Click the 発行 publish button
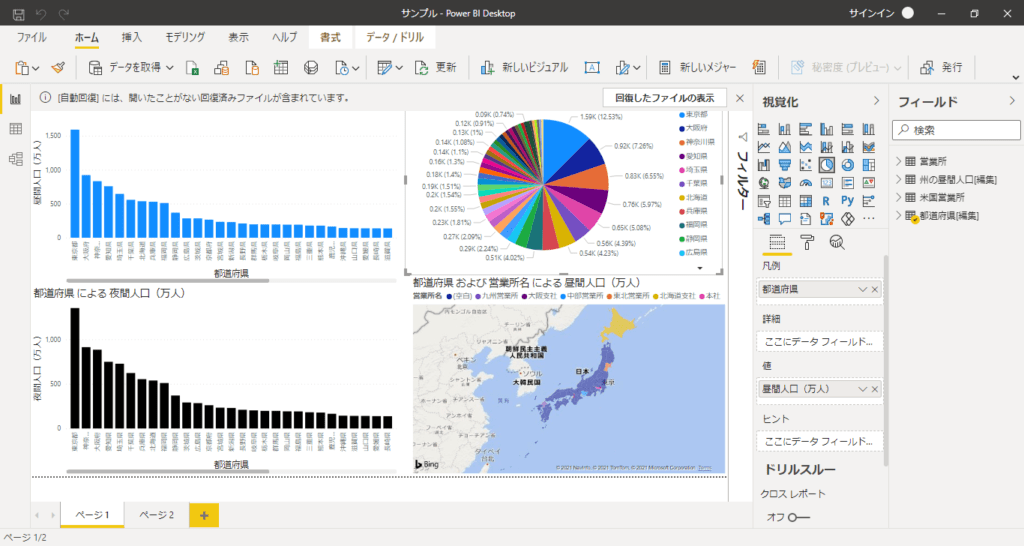1024x546 pixels. click(941, 67)
